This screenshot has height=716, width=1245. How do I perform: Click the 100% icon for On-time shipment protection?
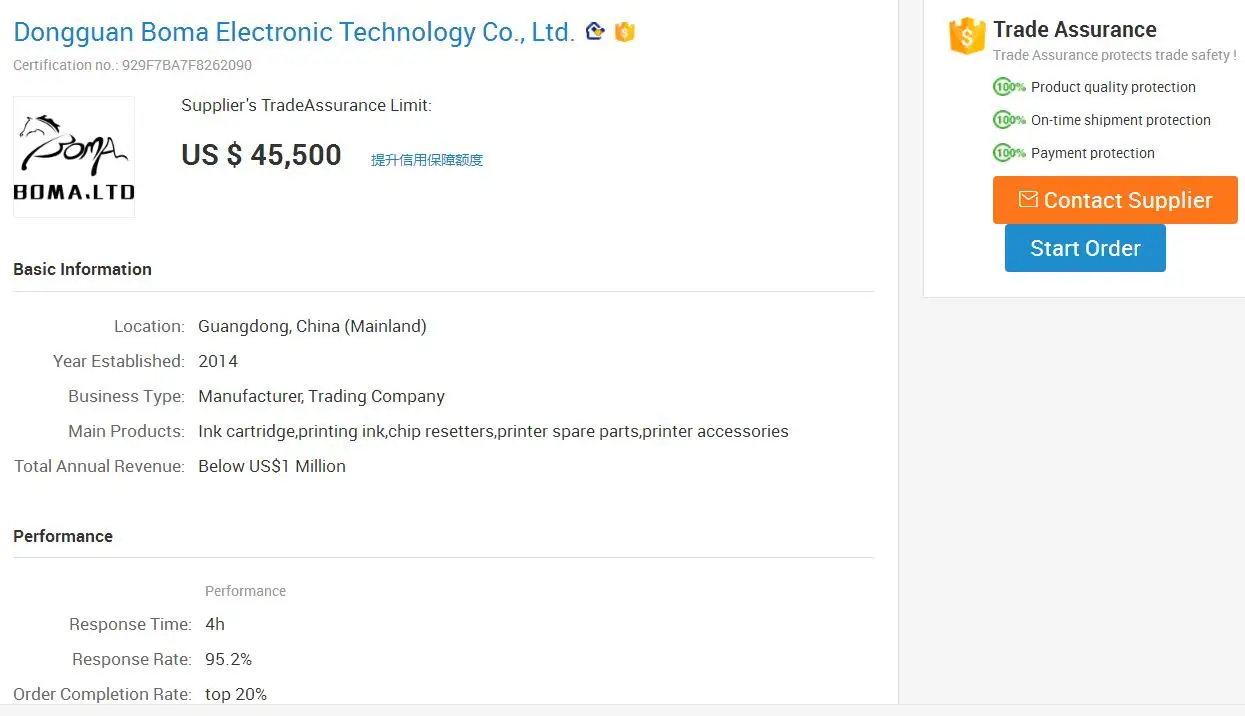1009,120
